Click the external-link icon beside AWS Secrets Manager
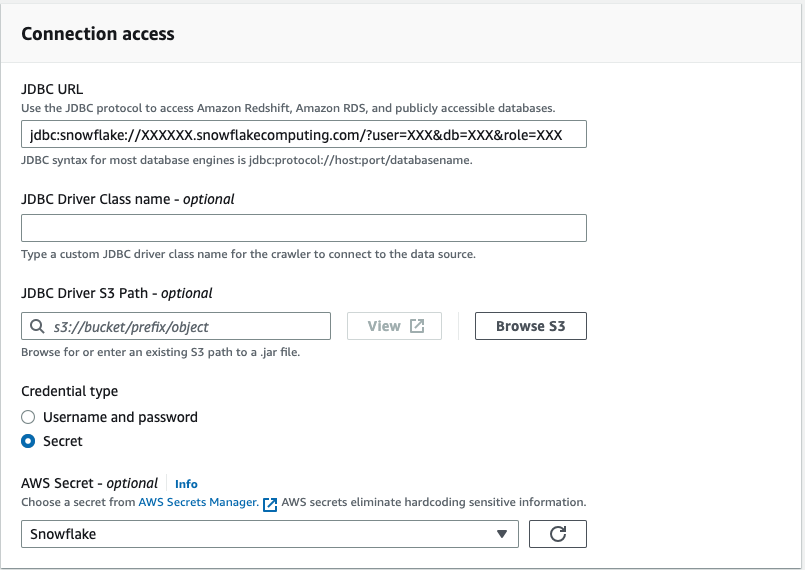 [x=270, y=503]
